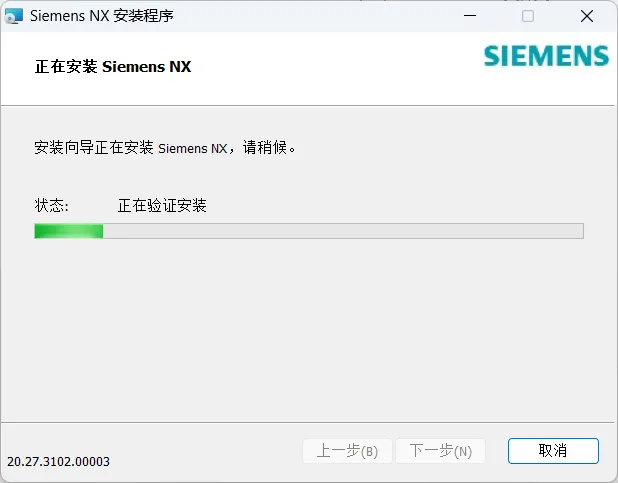Go back with the 上一步(B) button
The image size is (618, 483).
click(347, 451)
